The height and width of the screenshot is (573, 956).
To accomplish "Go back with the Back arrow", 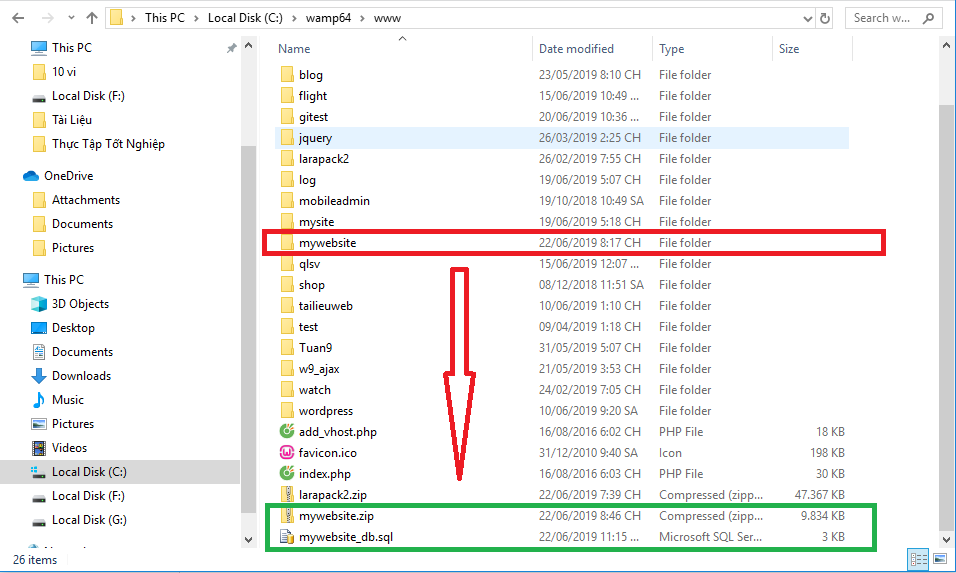I will [x=18, y=18].
